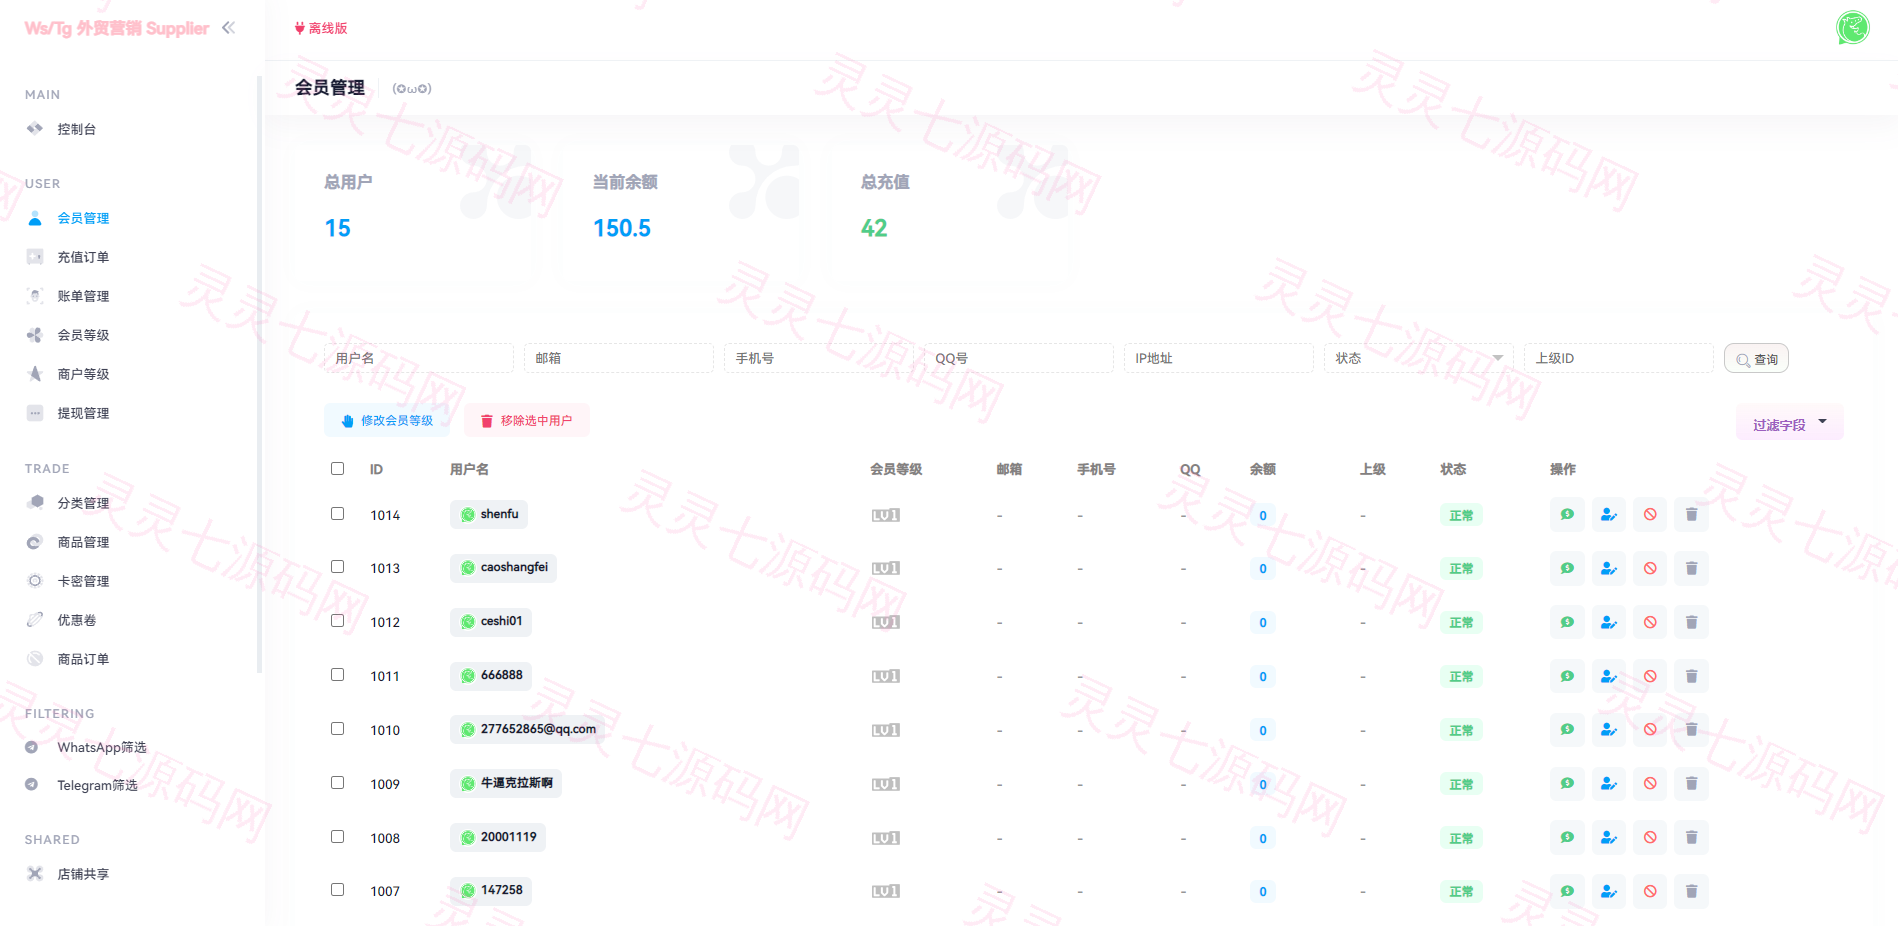Click the trash icon for user 147258

pos(1691,891)
